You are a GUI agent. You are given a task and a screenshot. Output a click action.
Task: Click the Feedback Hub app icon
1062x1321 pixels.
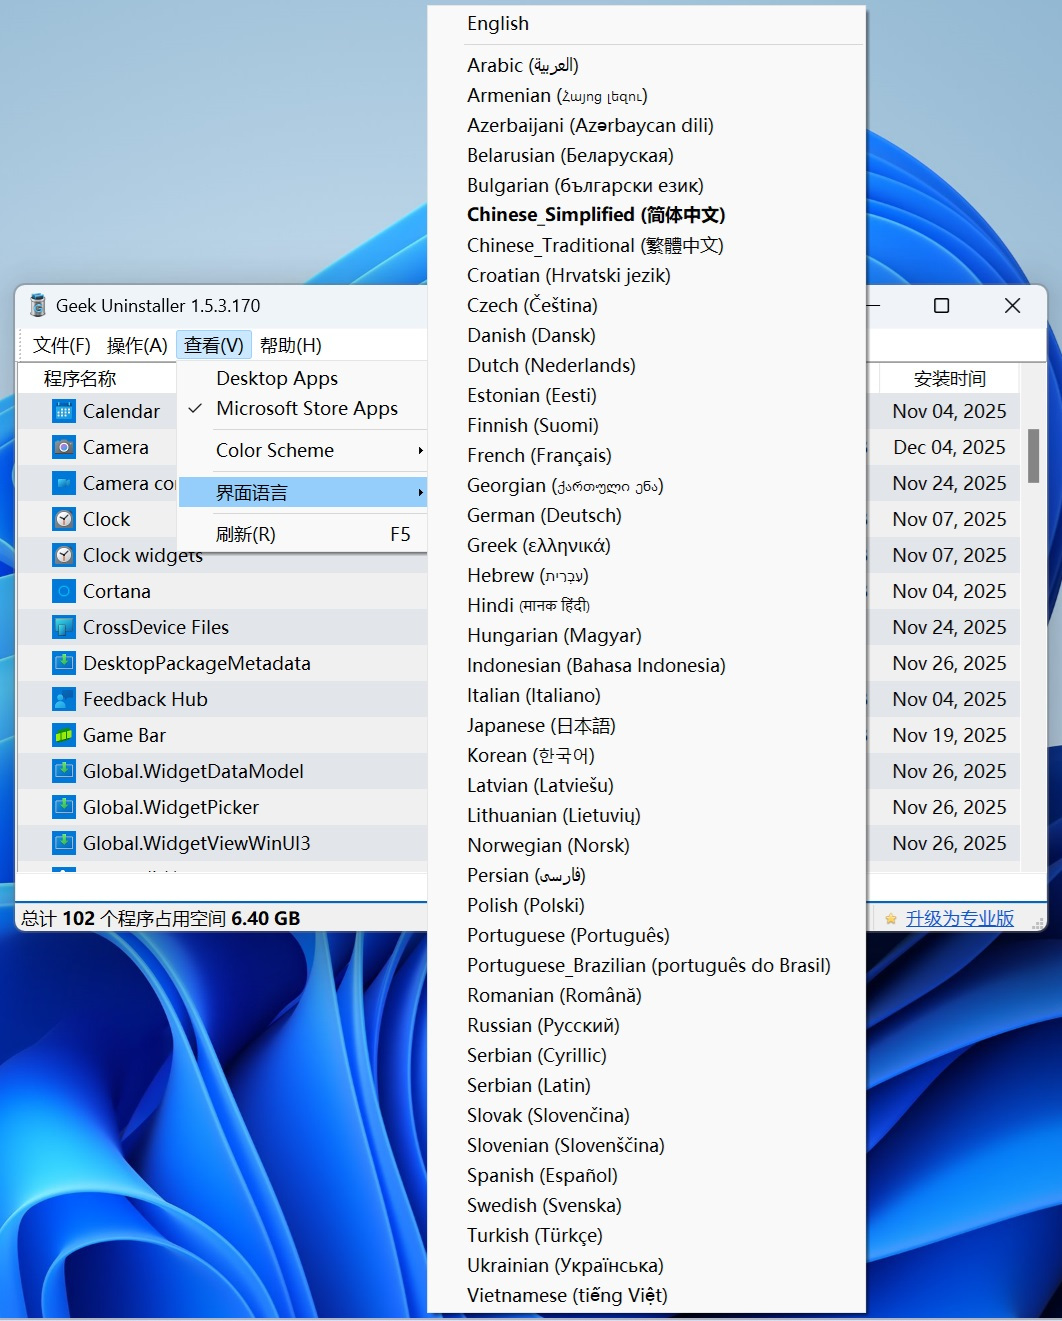pos(63,698)
